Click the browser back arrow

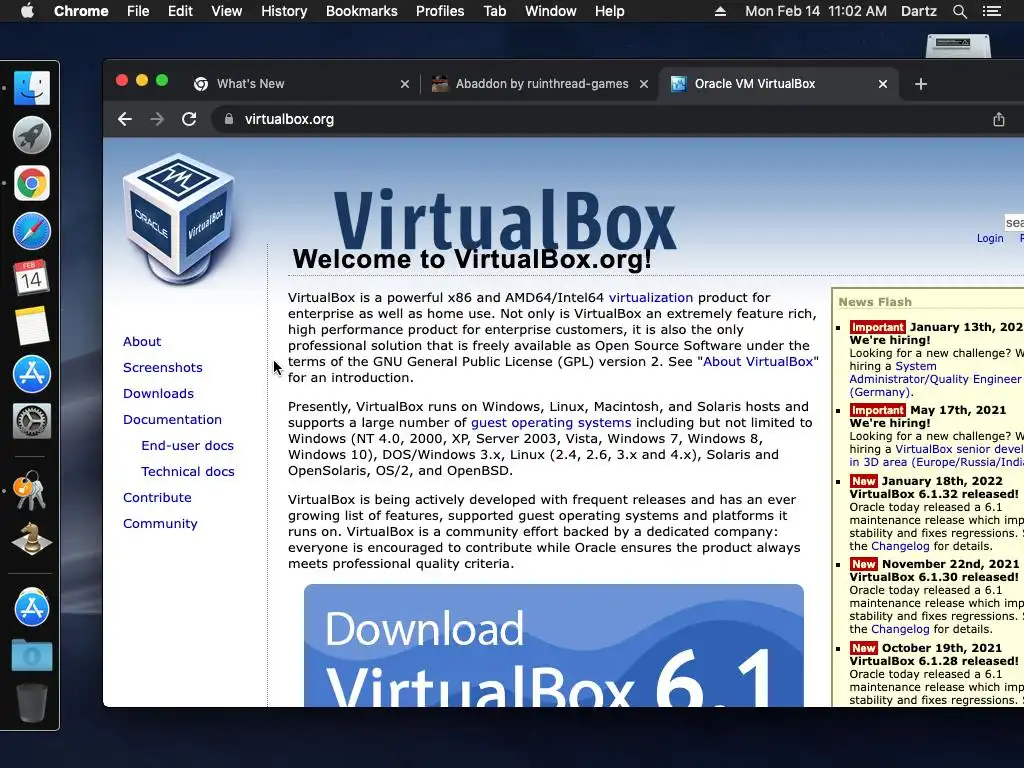point(125,120)
